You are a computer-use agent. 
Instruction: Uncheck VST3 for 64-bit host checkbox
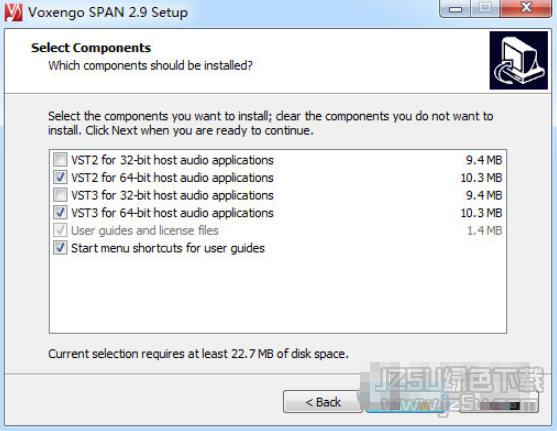tap(60, 212)
